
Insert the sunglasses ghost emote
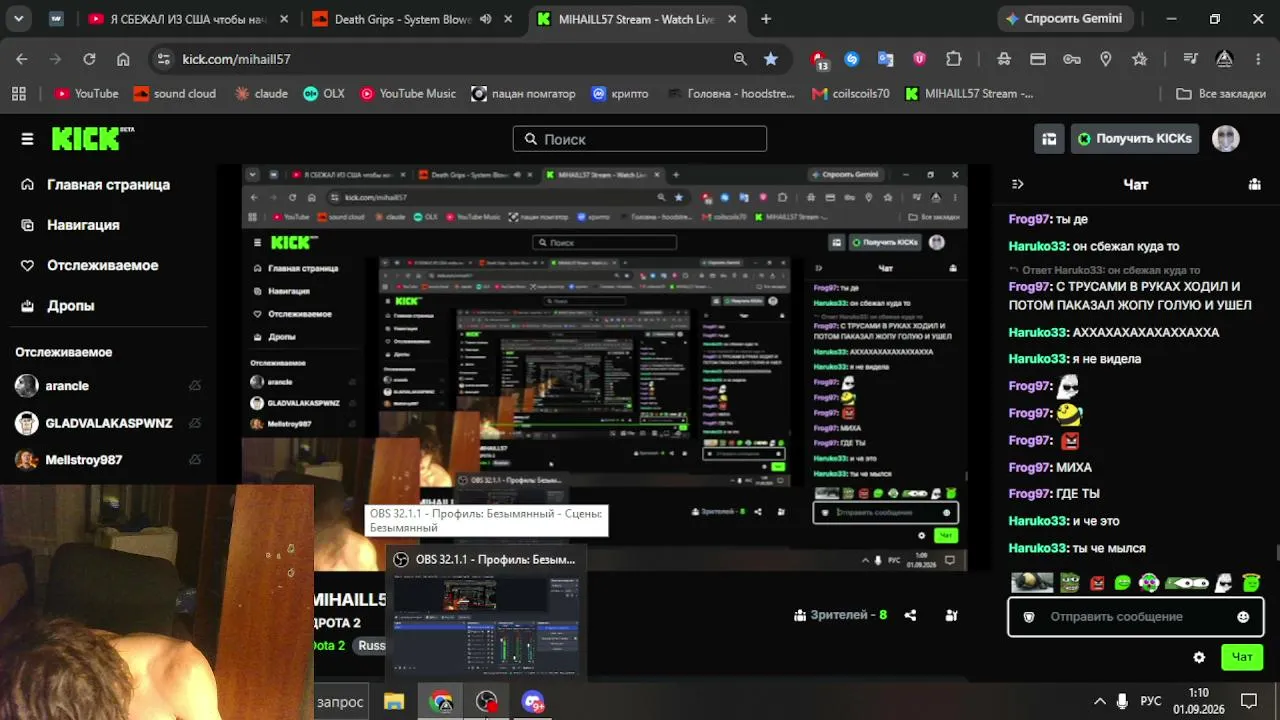tap(1224, 582)
